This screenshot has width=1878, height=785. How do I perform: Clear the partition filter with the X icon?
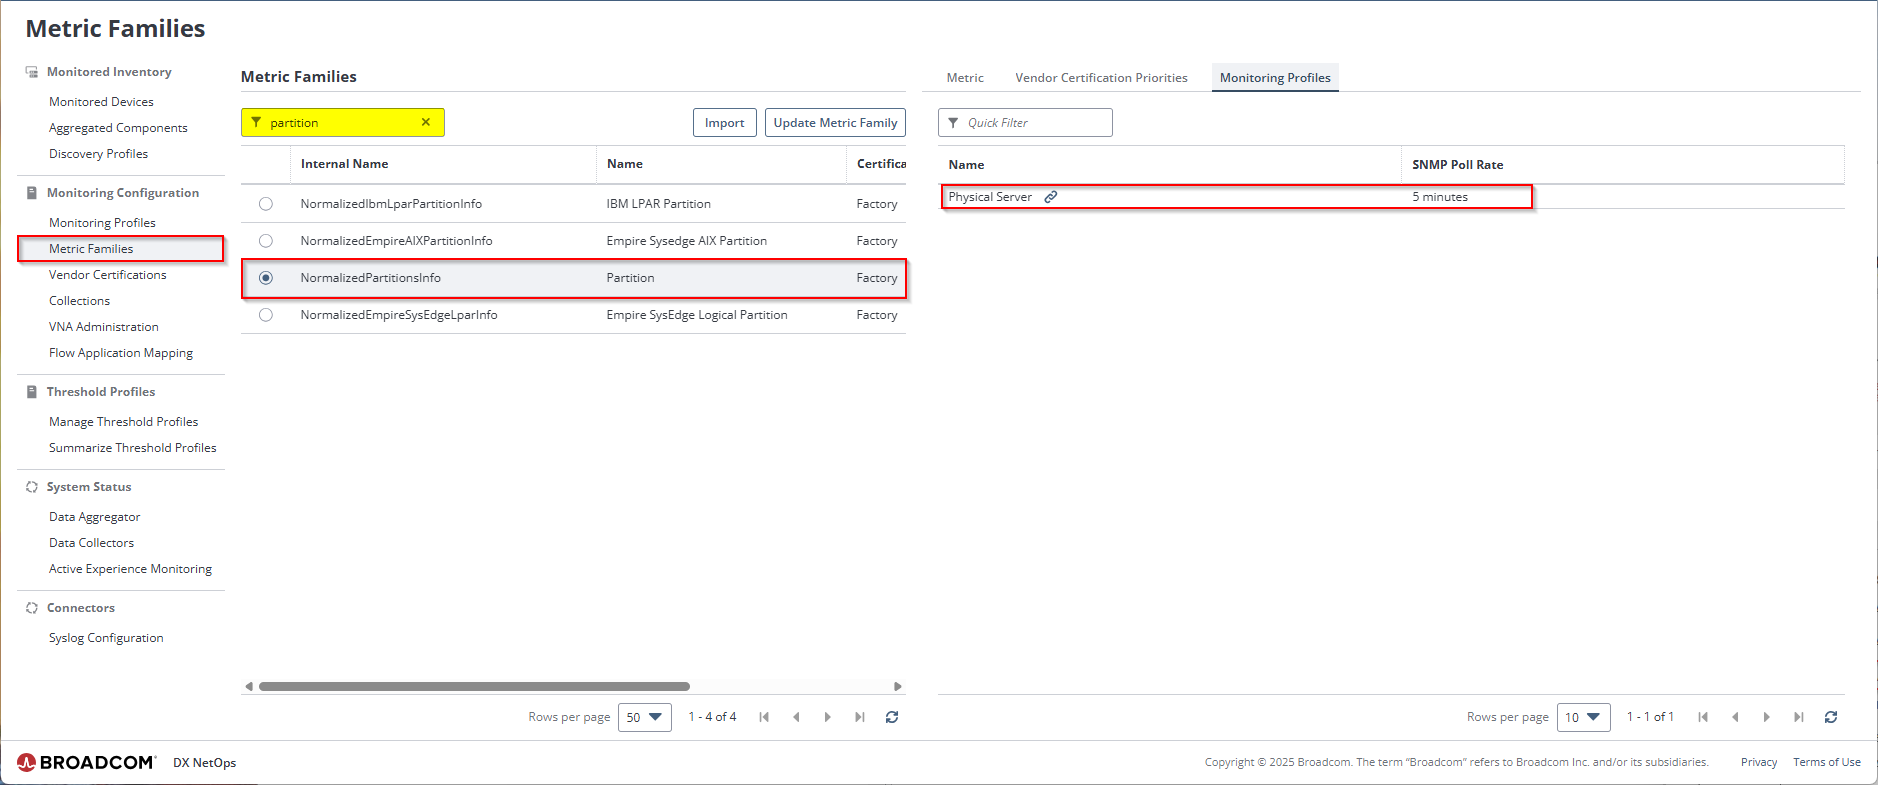[425, 122]
